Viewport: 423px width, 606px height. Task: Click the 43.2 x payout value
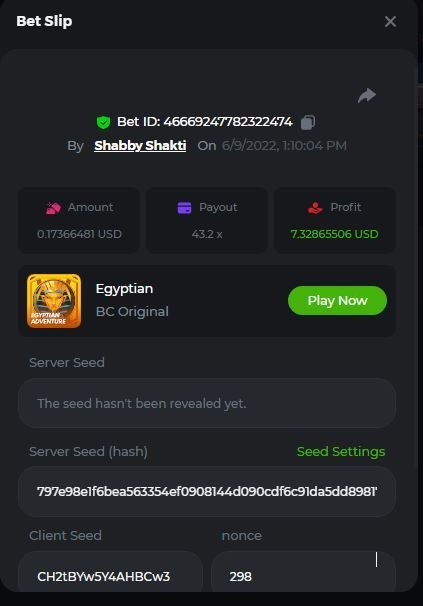[x=207, y=234]
